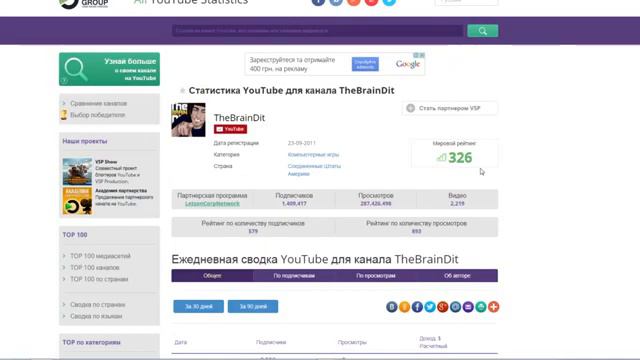
Task: Open the Google ad's blue button
Action: [365, 64]
